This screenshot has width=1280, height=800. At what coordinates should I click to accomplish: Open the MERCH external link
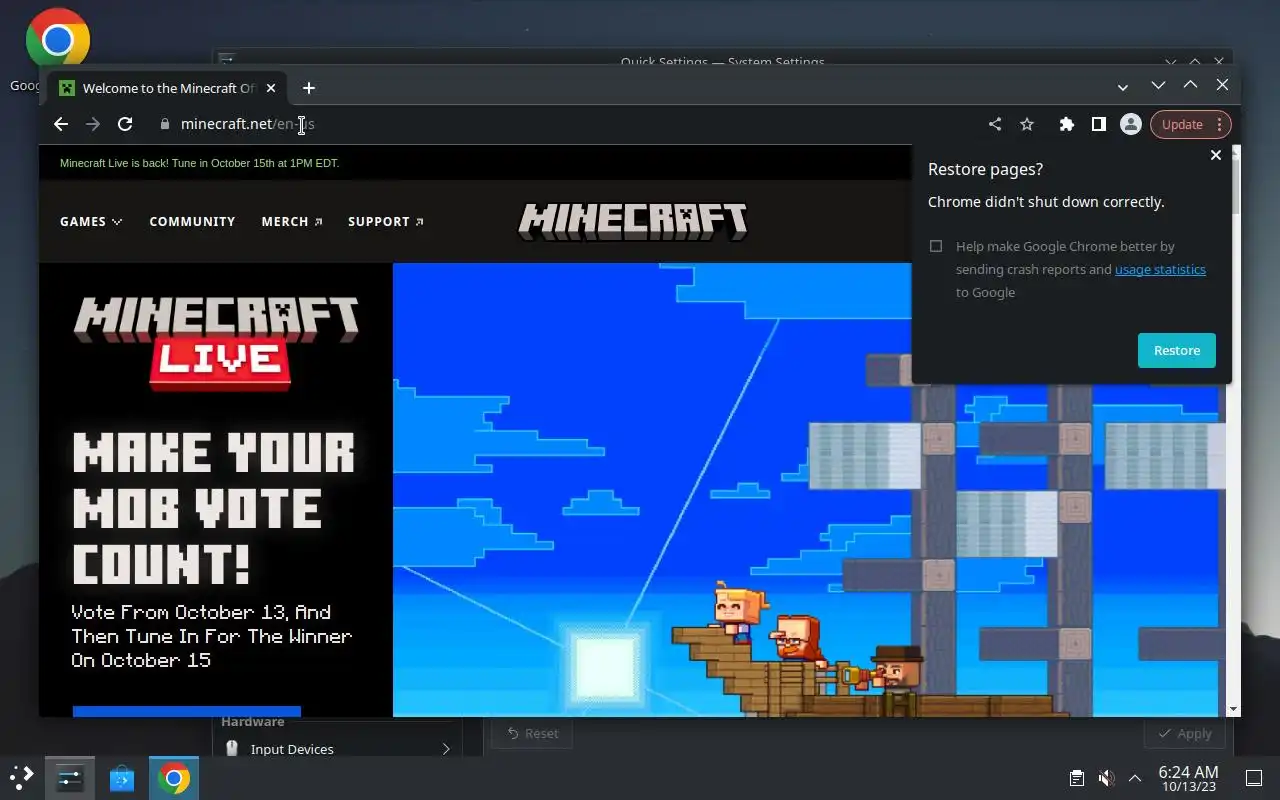pos(292,221)
